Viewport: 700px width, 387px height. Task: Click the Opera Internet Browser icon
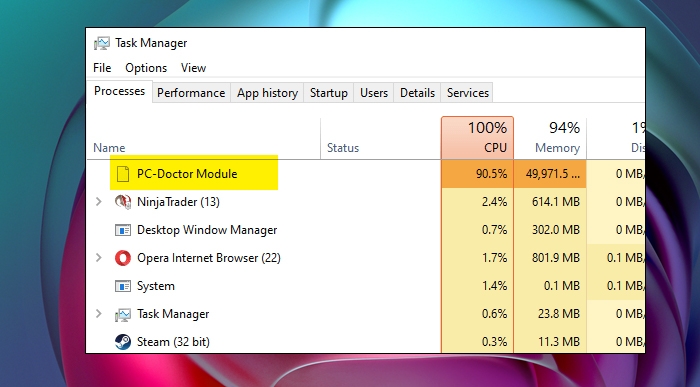coord(123,258)
